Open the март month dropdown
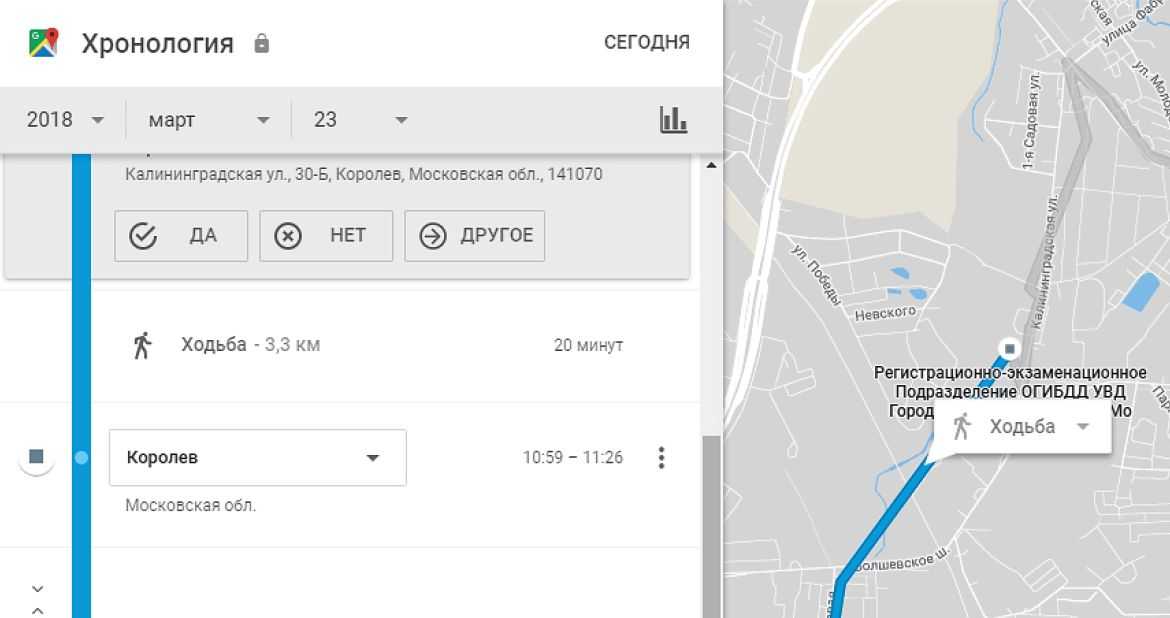This screenshot has height=618, width=1170. pyautogui.click(x=208, y=120)
